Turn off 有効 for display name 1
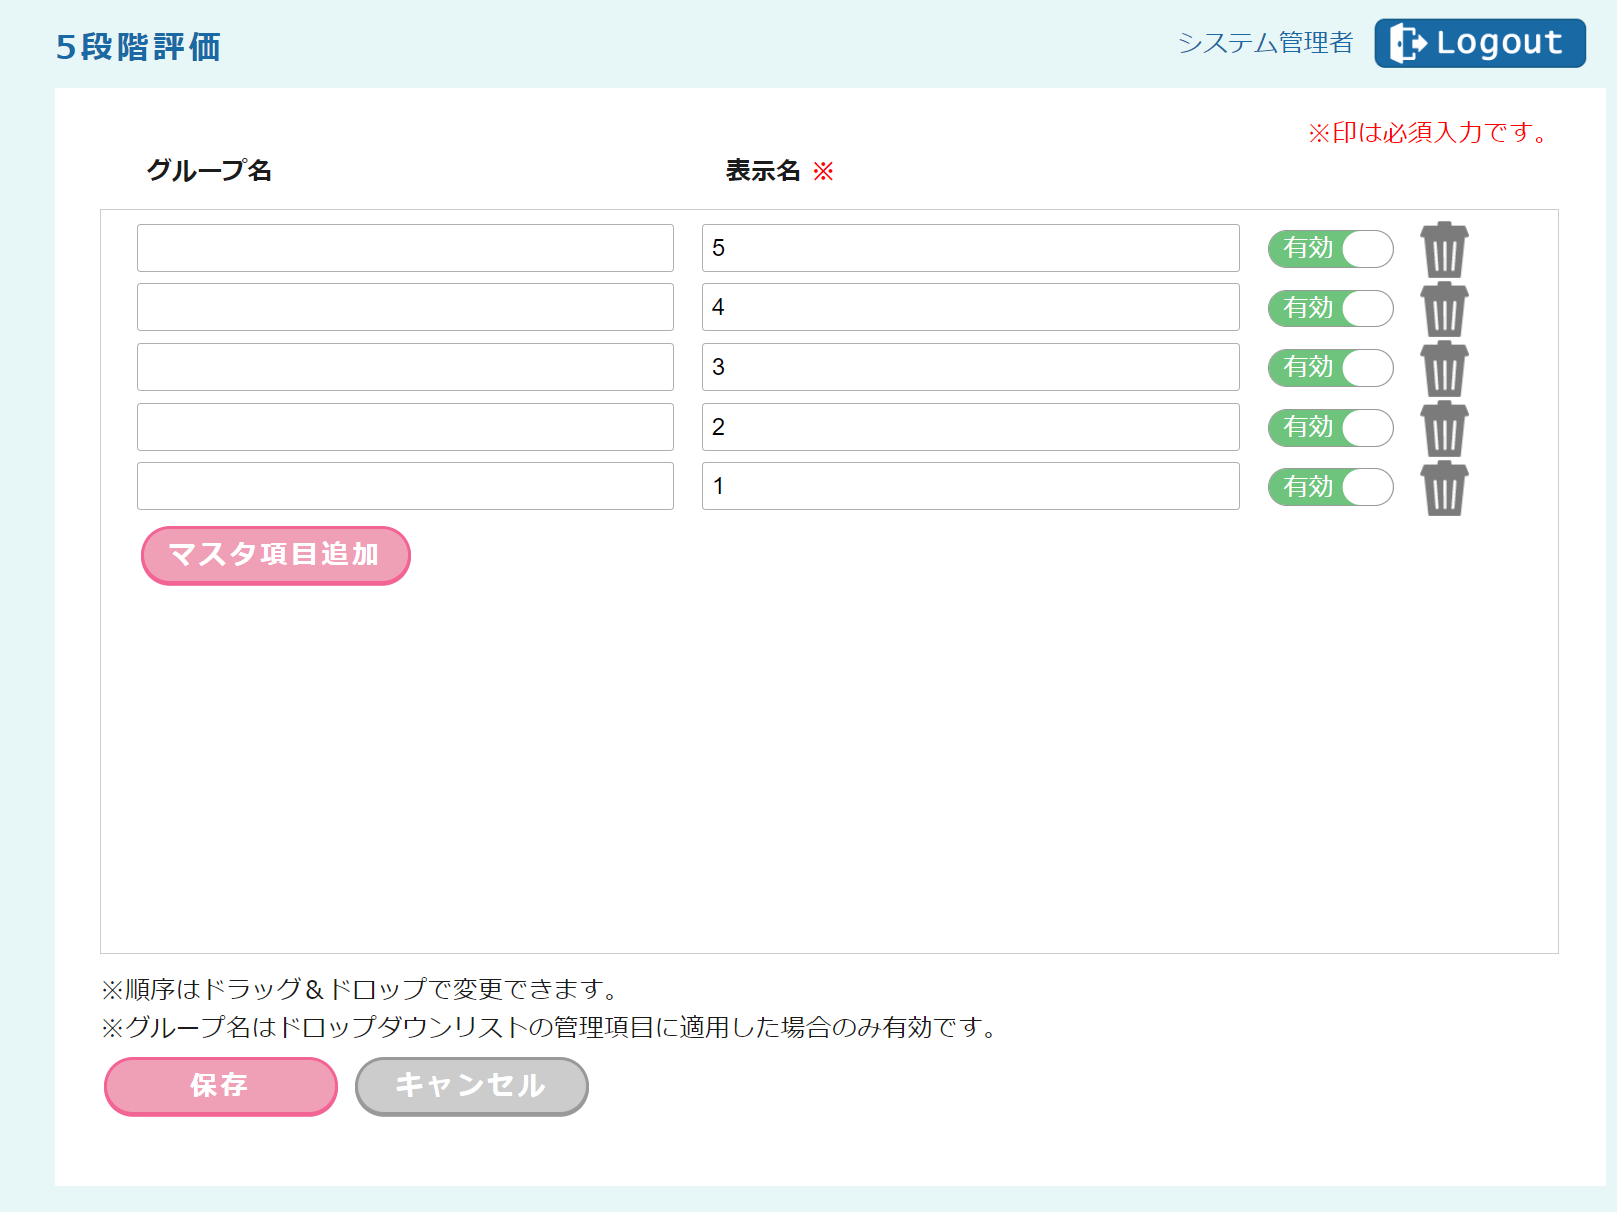This screenshot has height=1212, width=1618. point(1330,487)
